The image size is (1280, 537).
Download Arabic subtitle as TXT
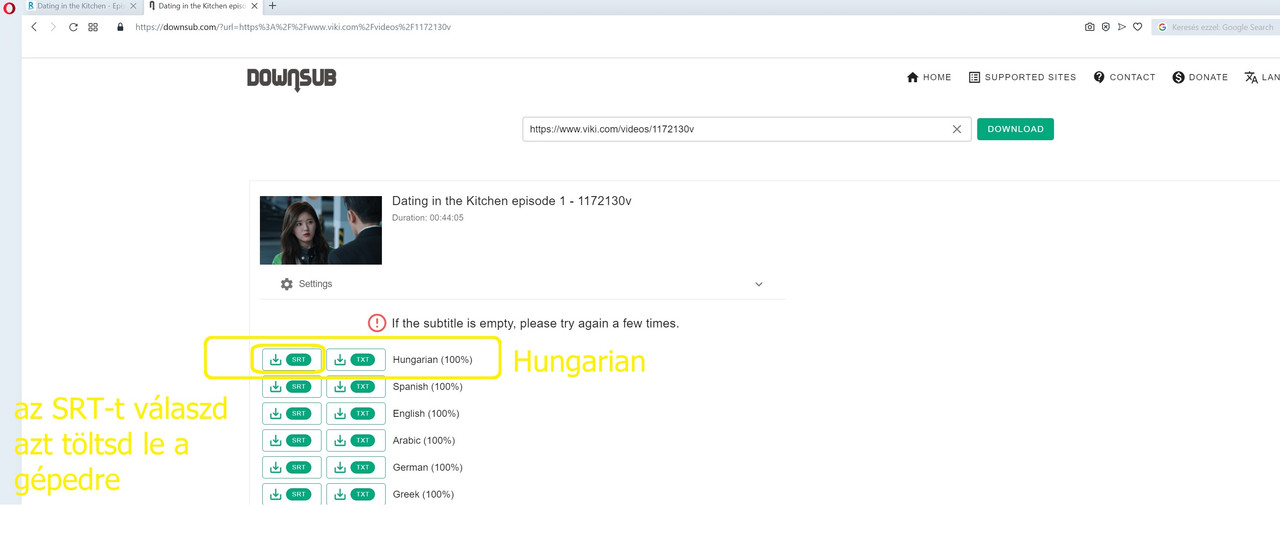(x=356, y=441)
